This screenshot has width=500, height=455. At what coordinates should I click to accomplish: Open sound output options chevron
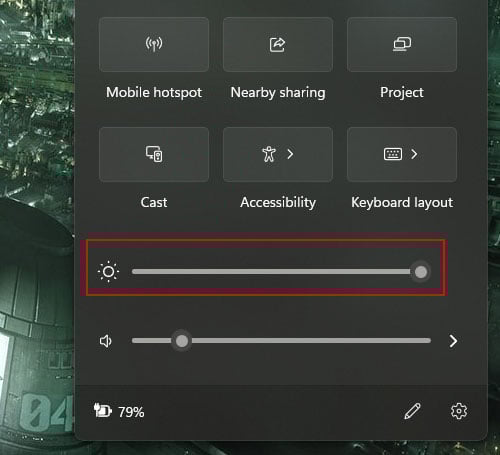(x=453, y=341)
